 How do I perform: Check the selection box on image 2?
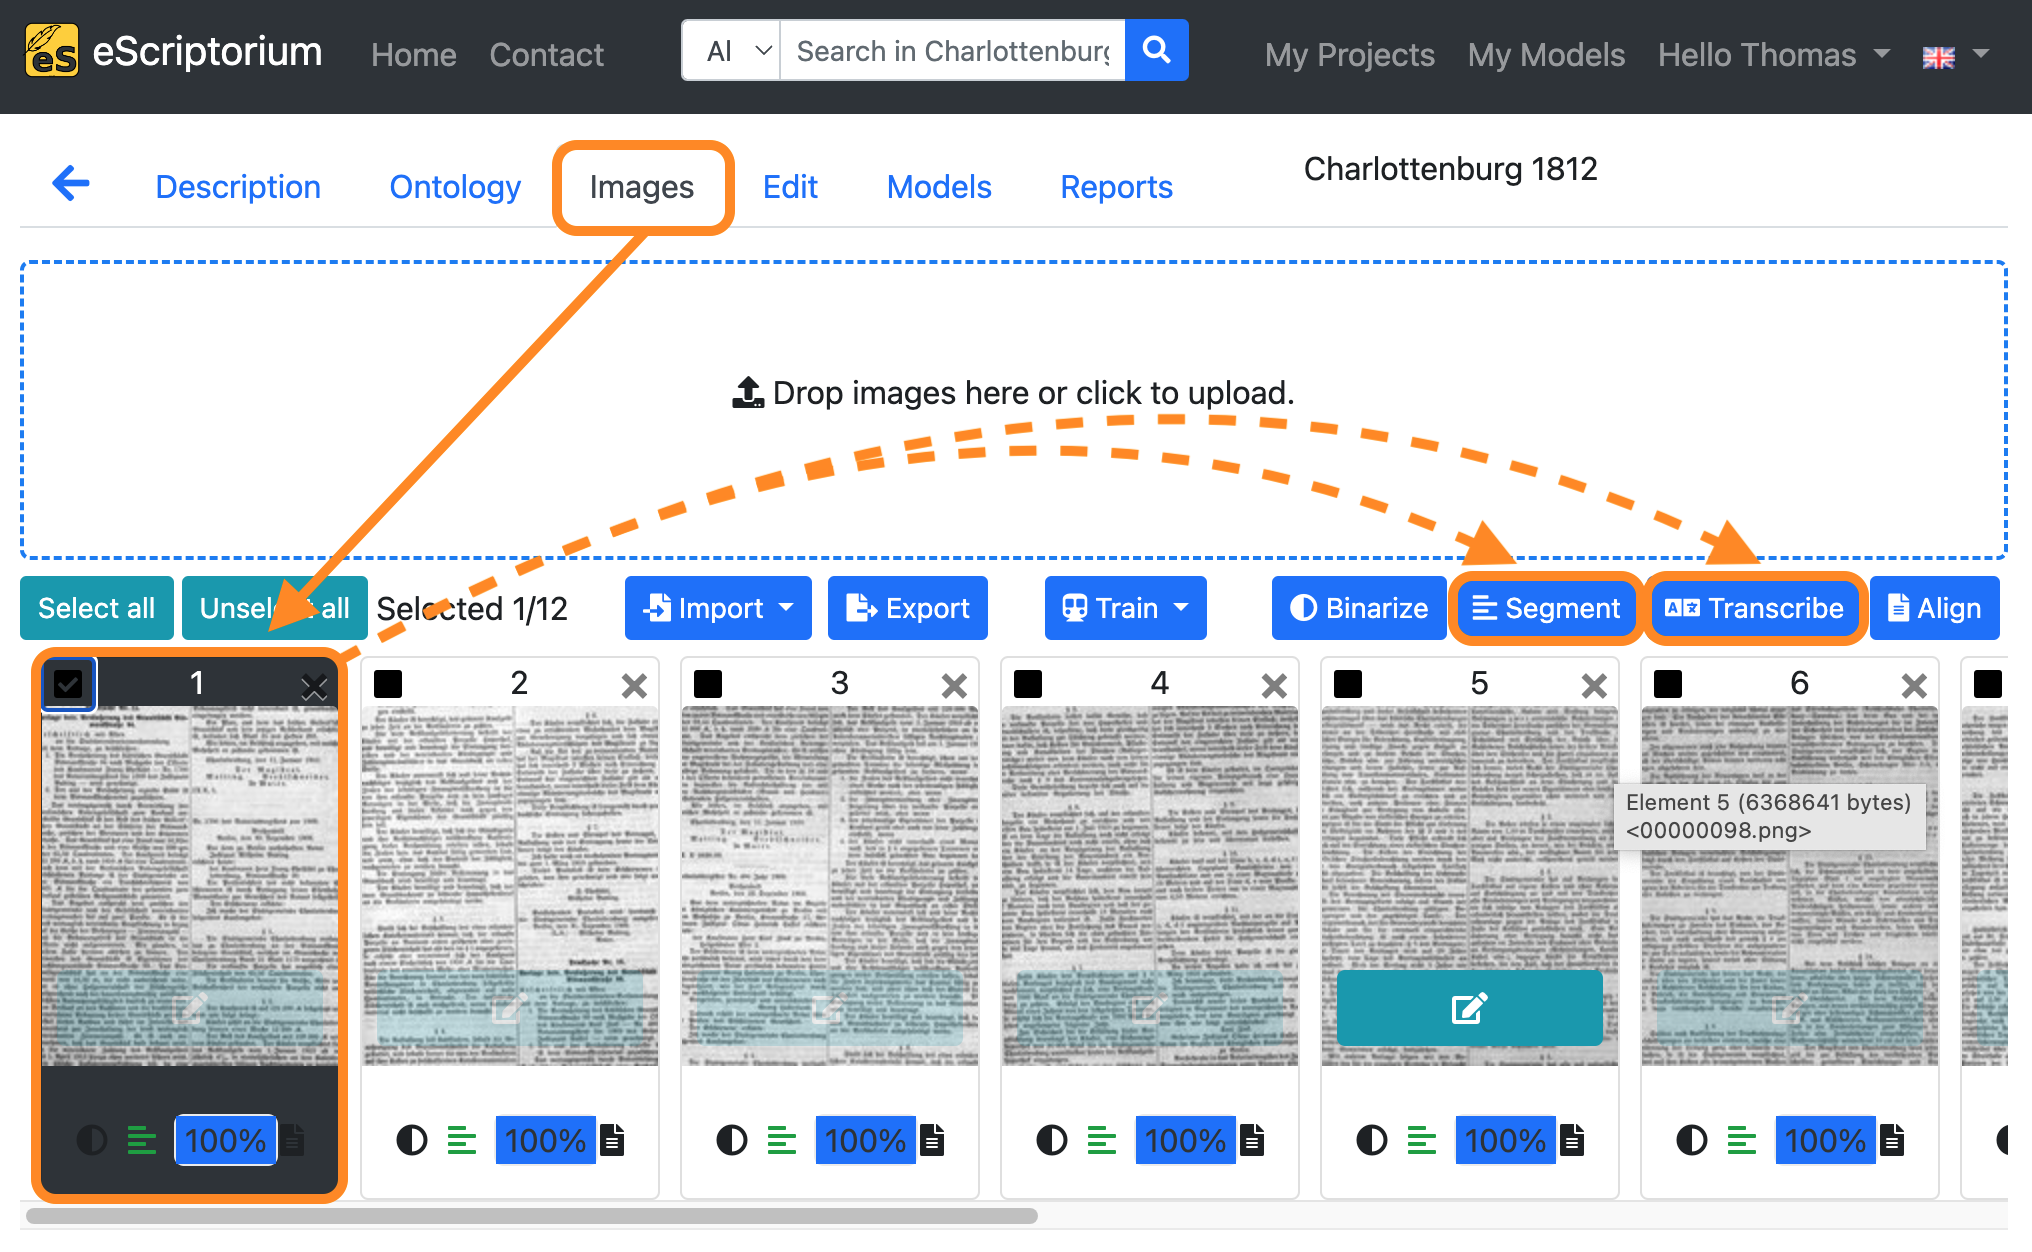388,684
